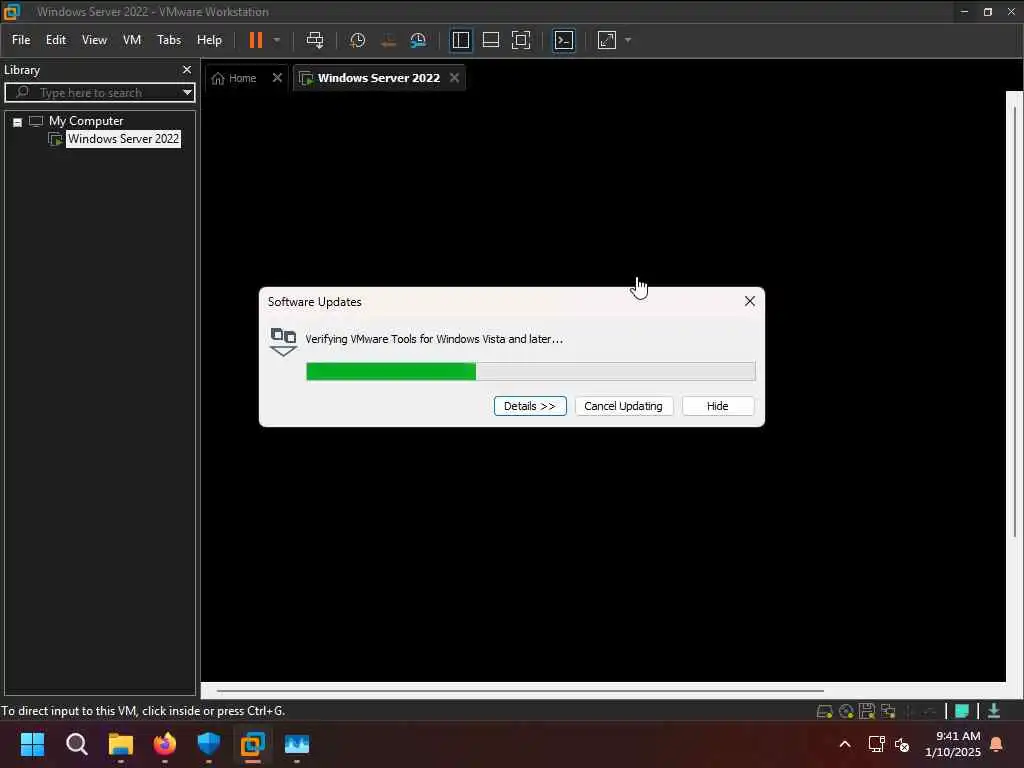Open the Windows Start menu
The height and width of the screenshot is (768, 1024).
(32, 744)
